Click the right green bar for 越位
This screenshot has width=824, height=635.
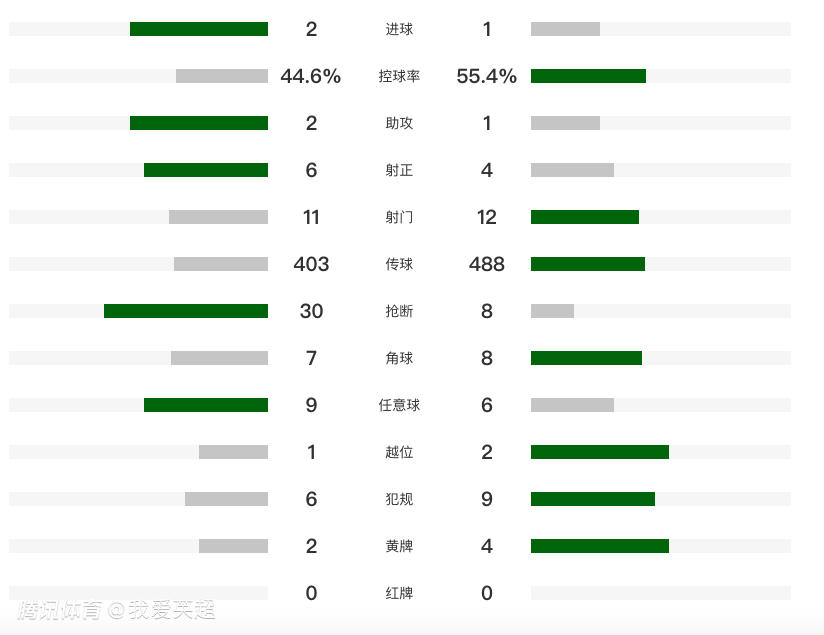coord(600,452)
